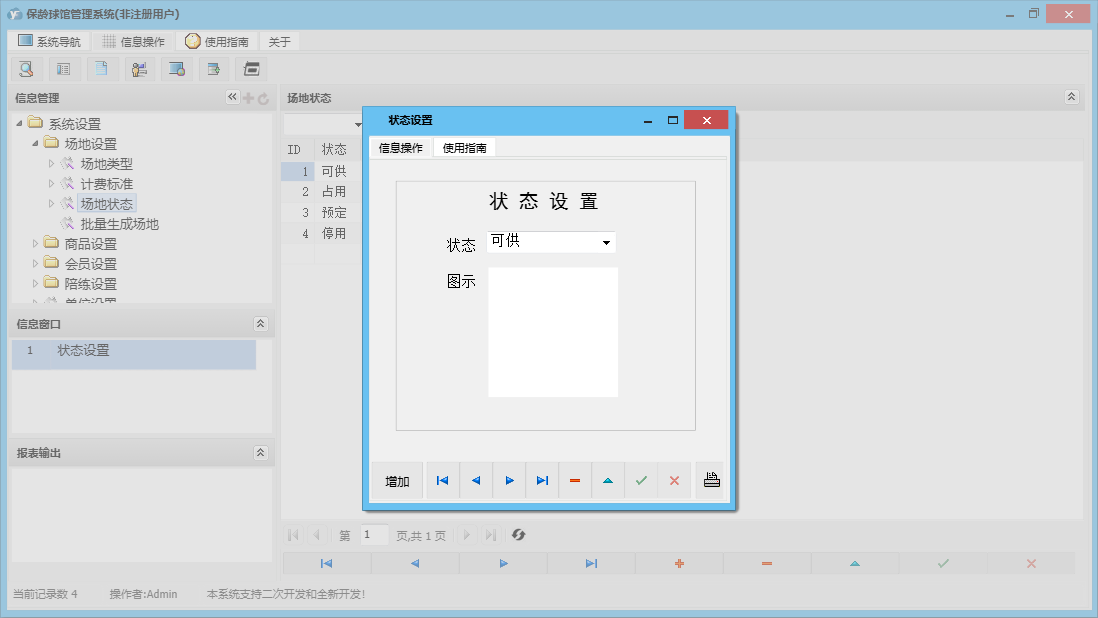Screen dimensions: 1098x618
Task: Collapse the 信息窗口 panel with its chevron
Action: 261,323
